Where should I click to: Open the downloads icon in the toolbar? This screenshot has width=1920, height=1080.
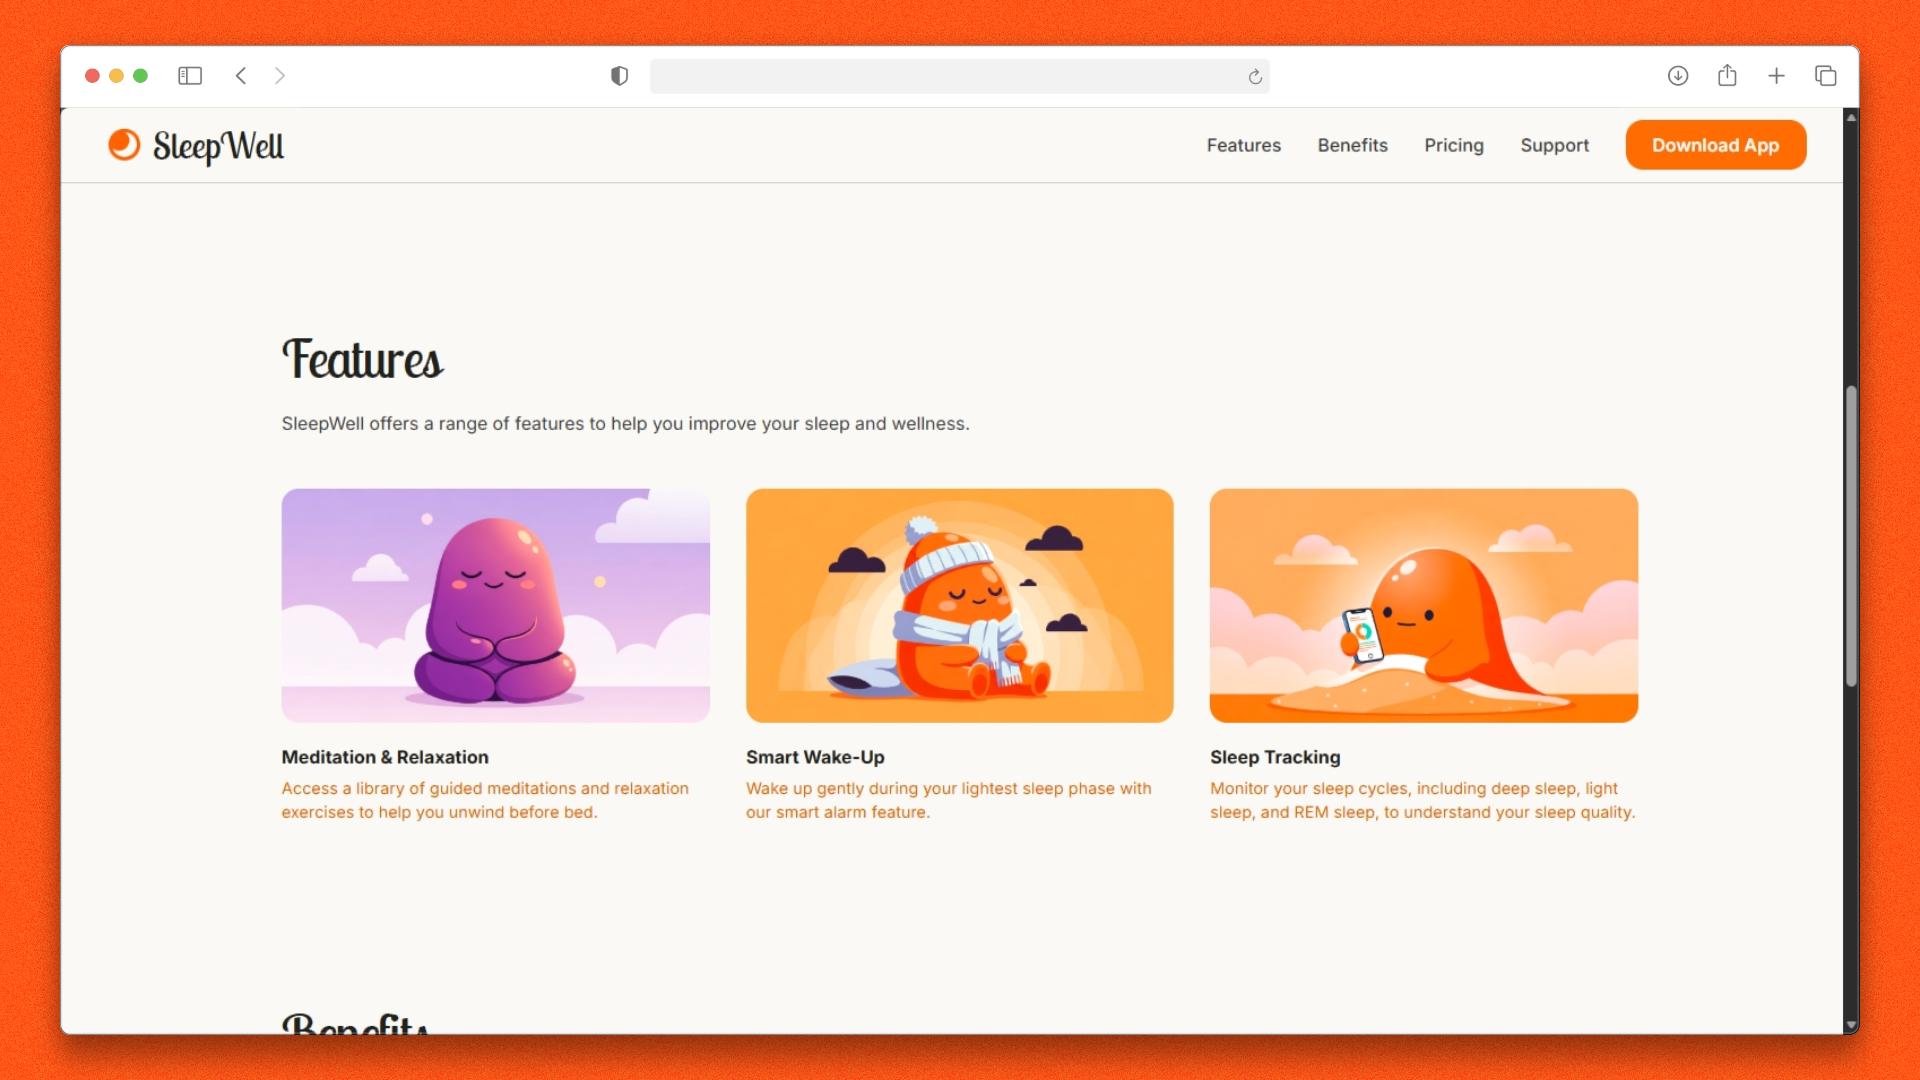tap(1678, 76)
